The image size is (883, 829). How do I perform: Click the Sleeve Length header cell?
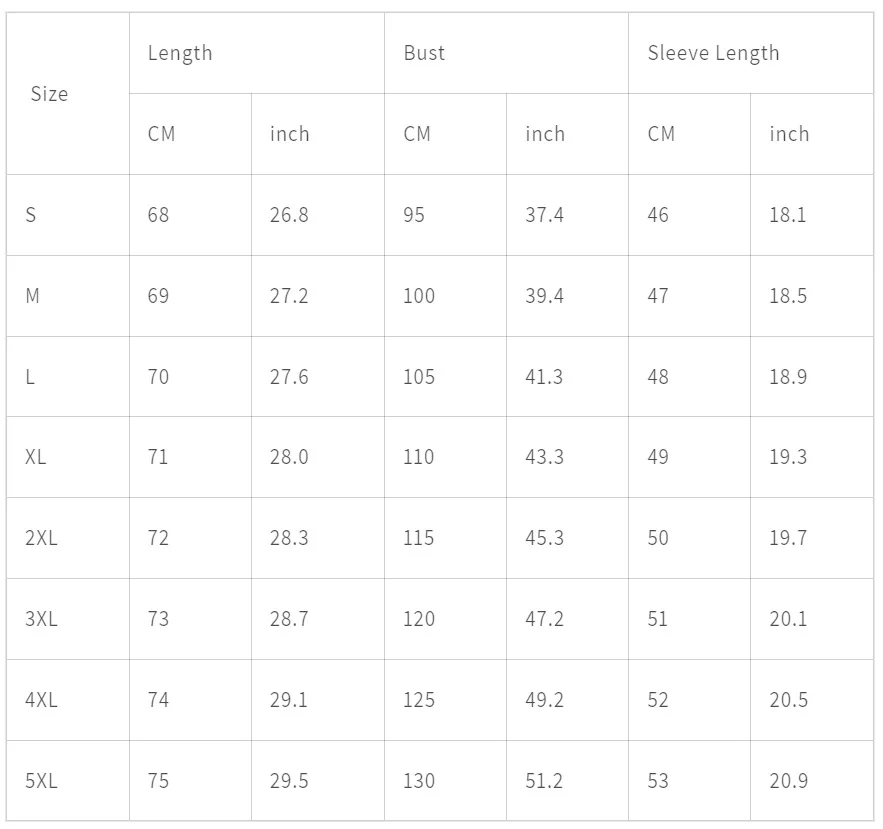[x=713, y=53]
